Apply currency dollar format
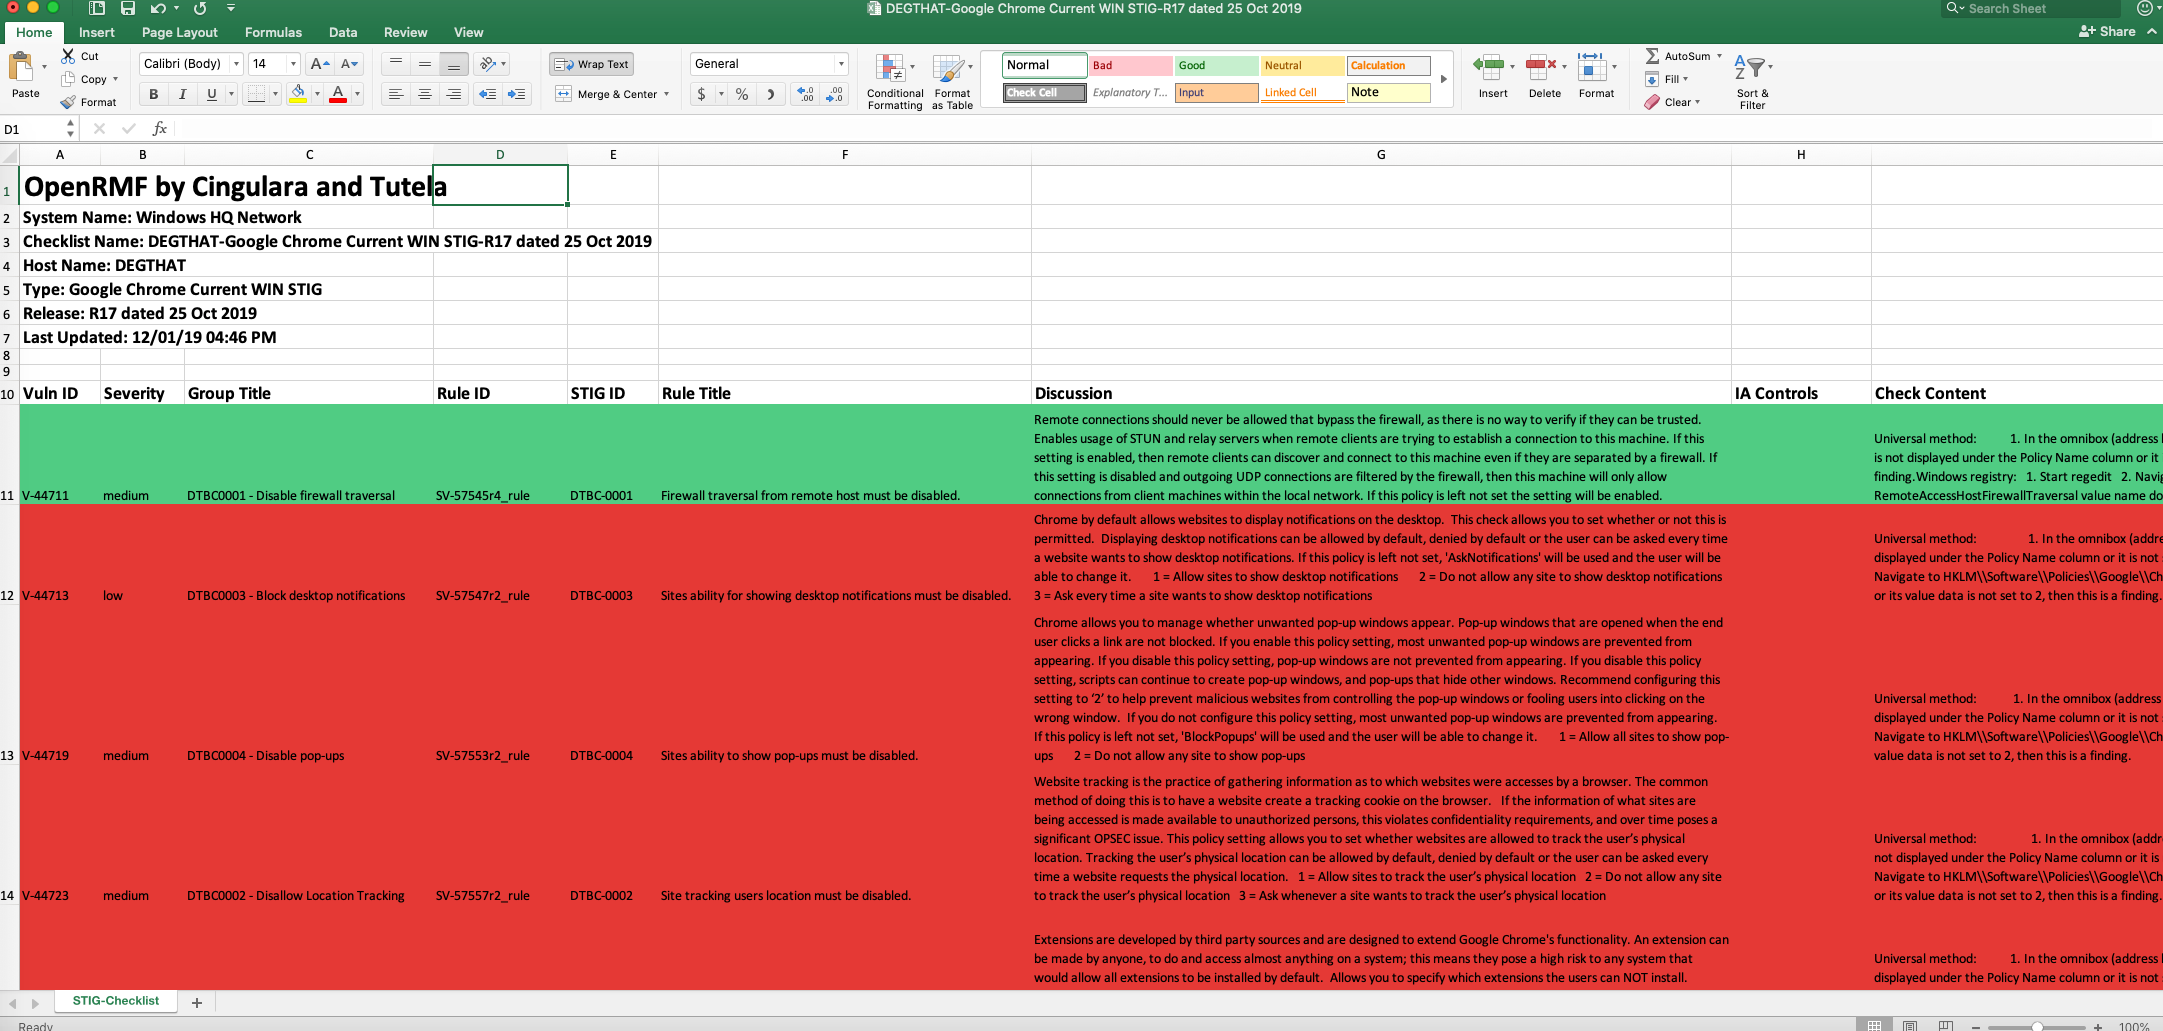Viewport: 2163px width, 1031px height. [702, 94]
